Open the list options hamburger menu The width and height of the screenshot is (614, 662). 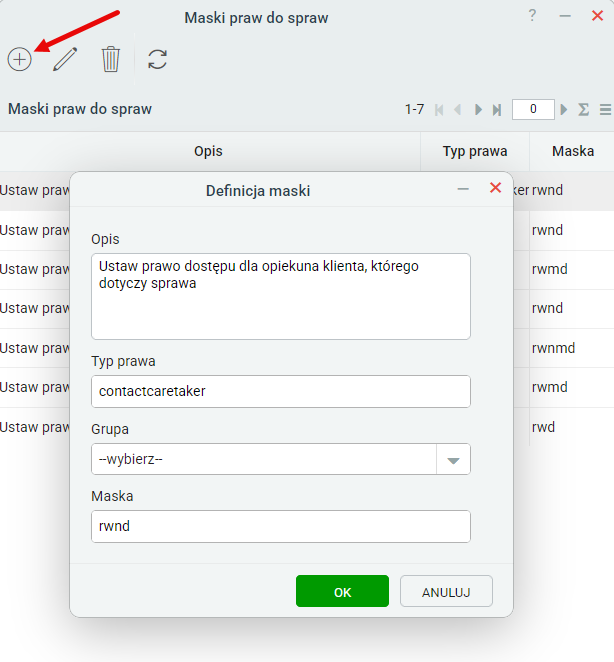click(605, 110)
